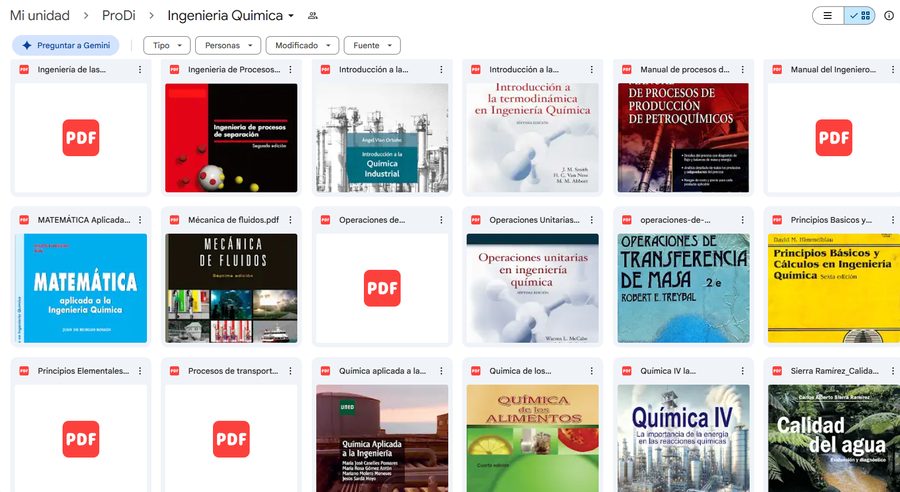Click the PDF type icon of Operaciones Unitarias
Image resolution: width=900 pixels, height=492 pixels.
pyautogui.click(x=476, y=220)
